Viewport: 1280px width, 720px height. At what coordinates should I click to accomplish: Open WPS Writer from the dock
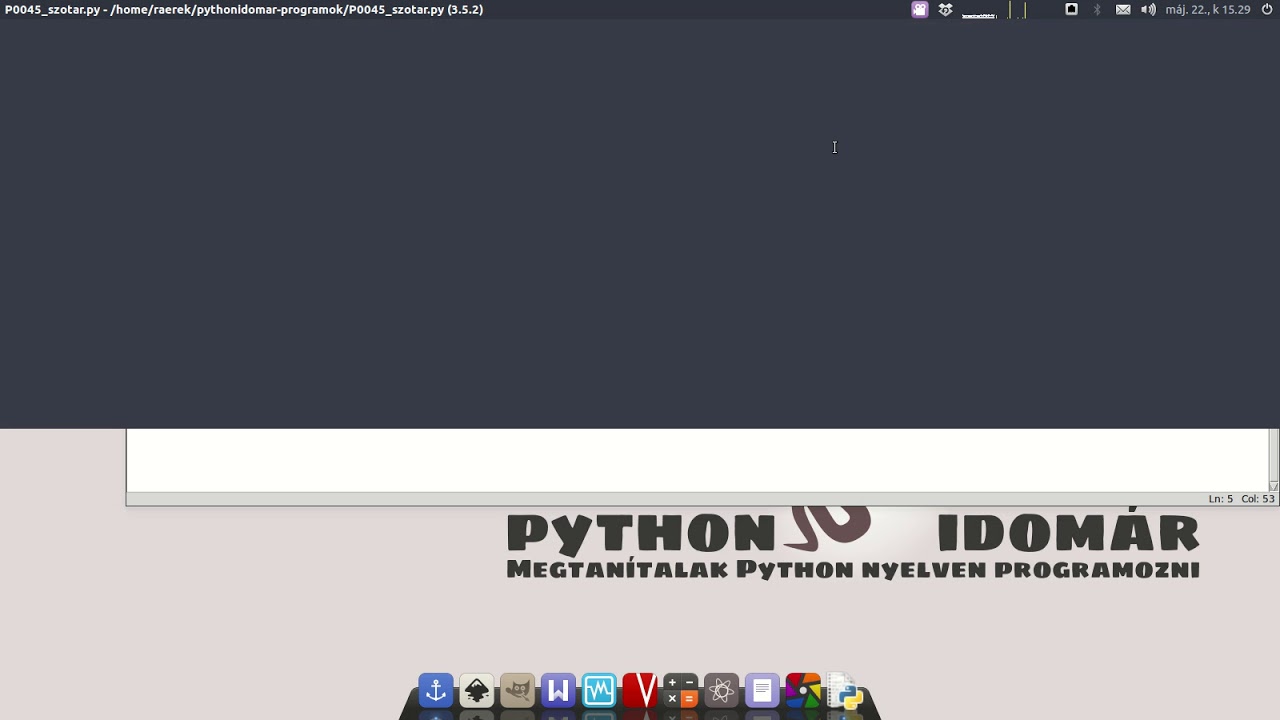tap(558, 690)
